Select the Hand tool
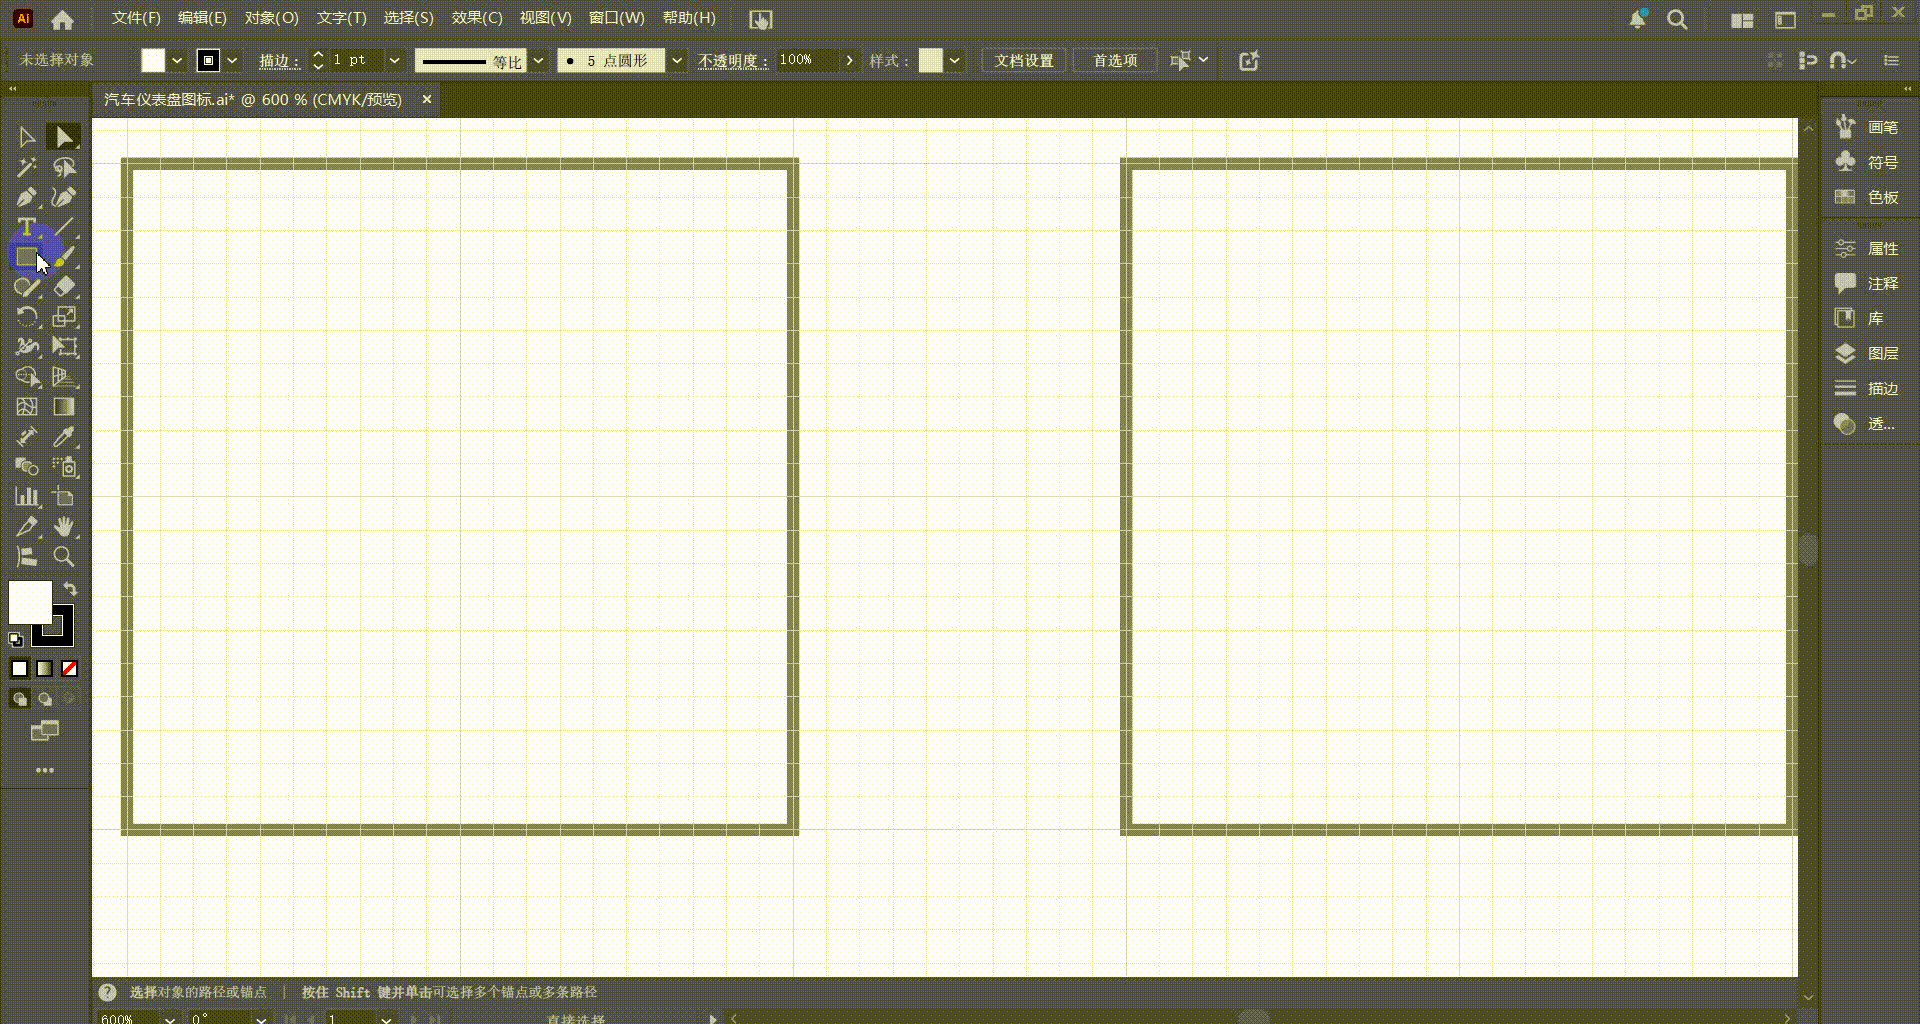 [64, 527]
